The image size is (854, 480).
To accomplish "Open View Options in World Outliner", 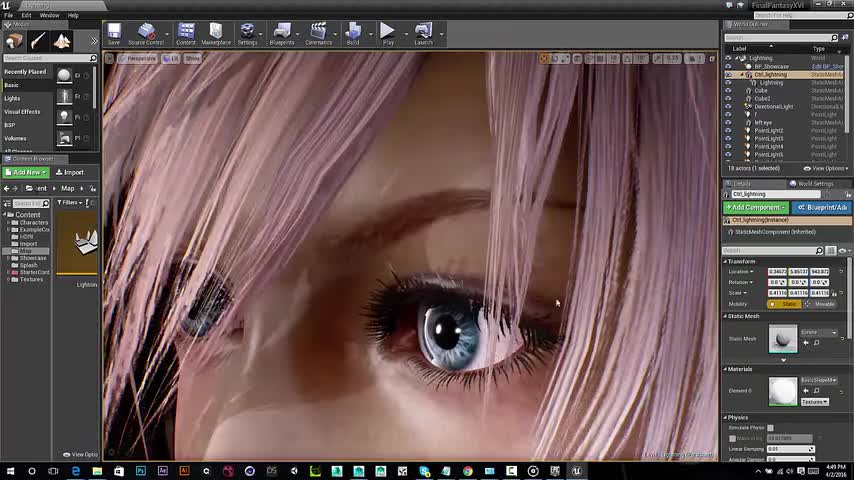I will pos(826,169).
